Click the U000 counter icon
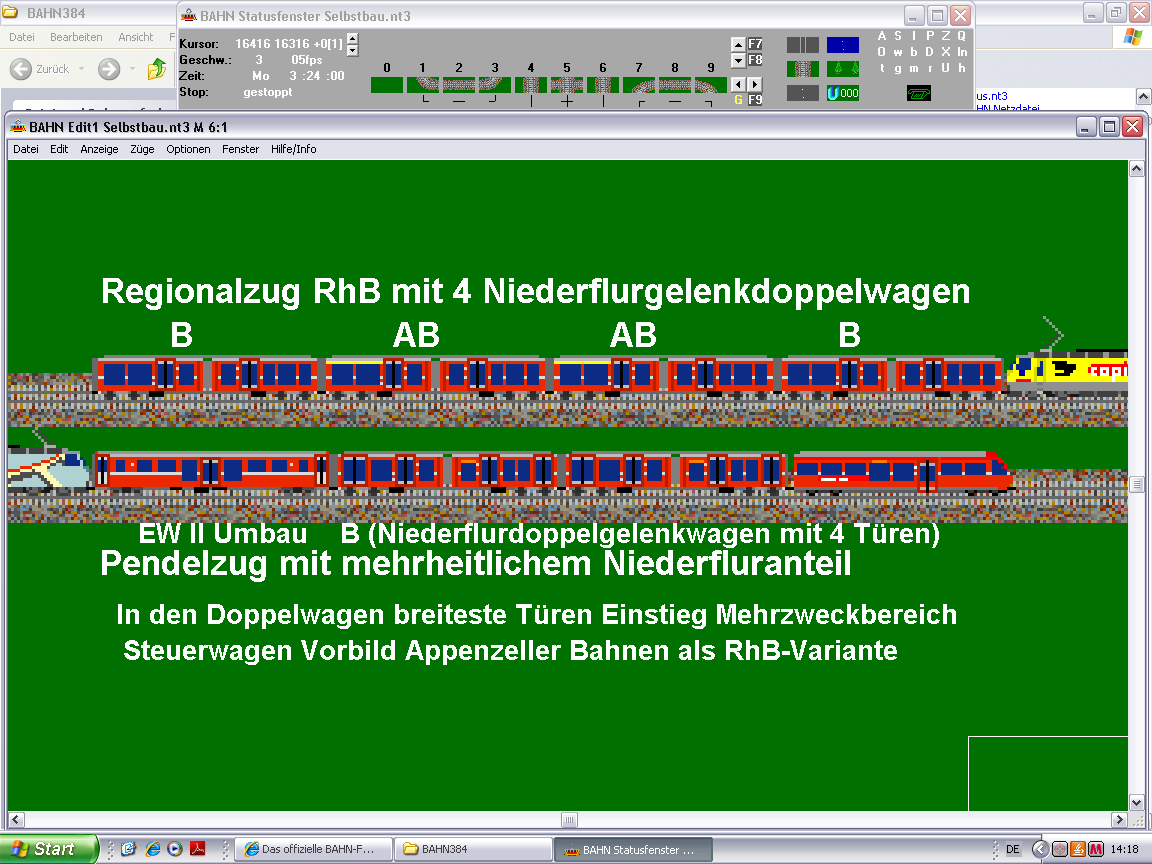The image size is (1152, 864). (843, 93)
